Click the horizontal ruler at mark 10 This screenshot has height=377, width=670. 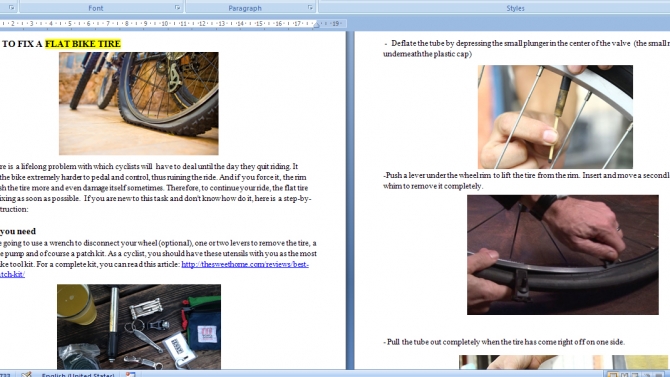click(165, 24)
